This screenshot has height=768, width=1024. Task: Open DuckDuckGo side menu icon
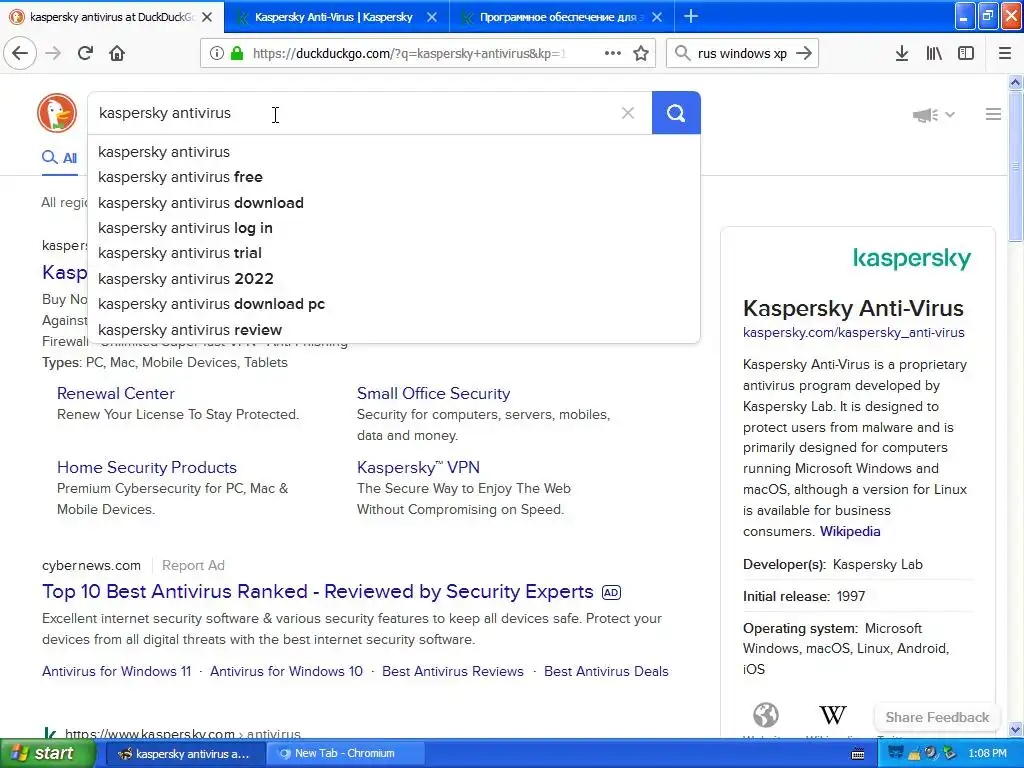click(993, 114)
